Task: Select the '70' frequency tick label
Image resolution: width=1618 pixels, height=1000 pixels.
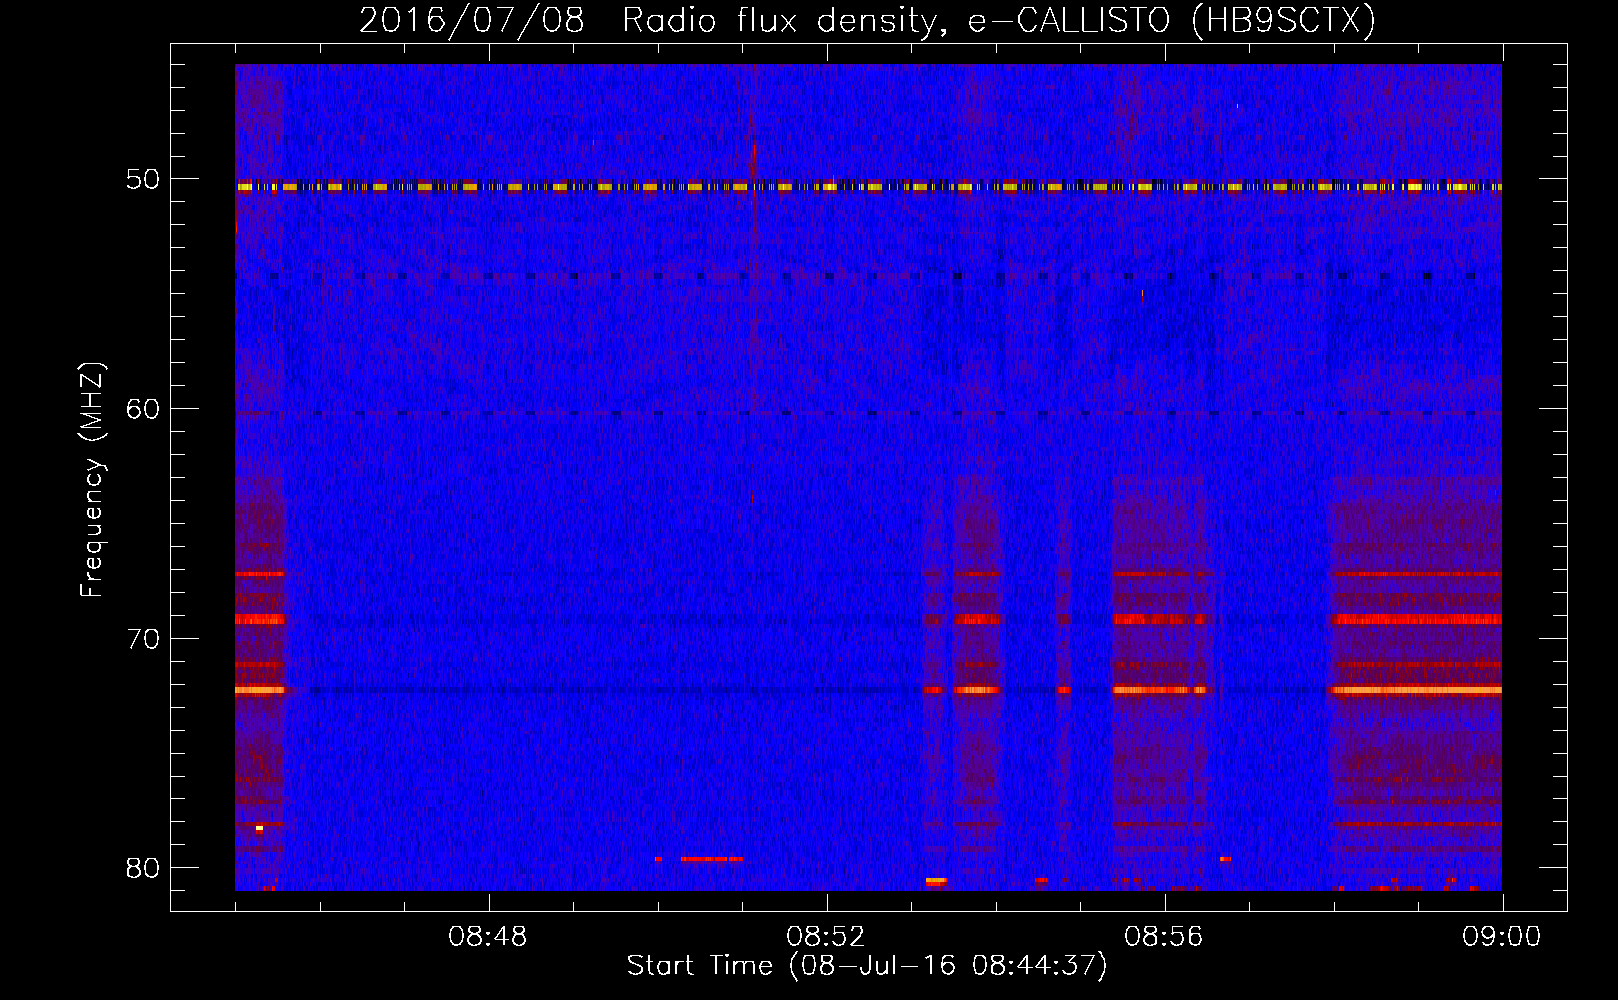Action: point(143,639)
